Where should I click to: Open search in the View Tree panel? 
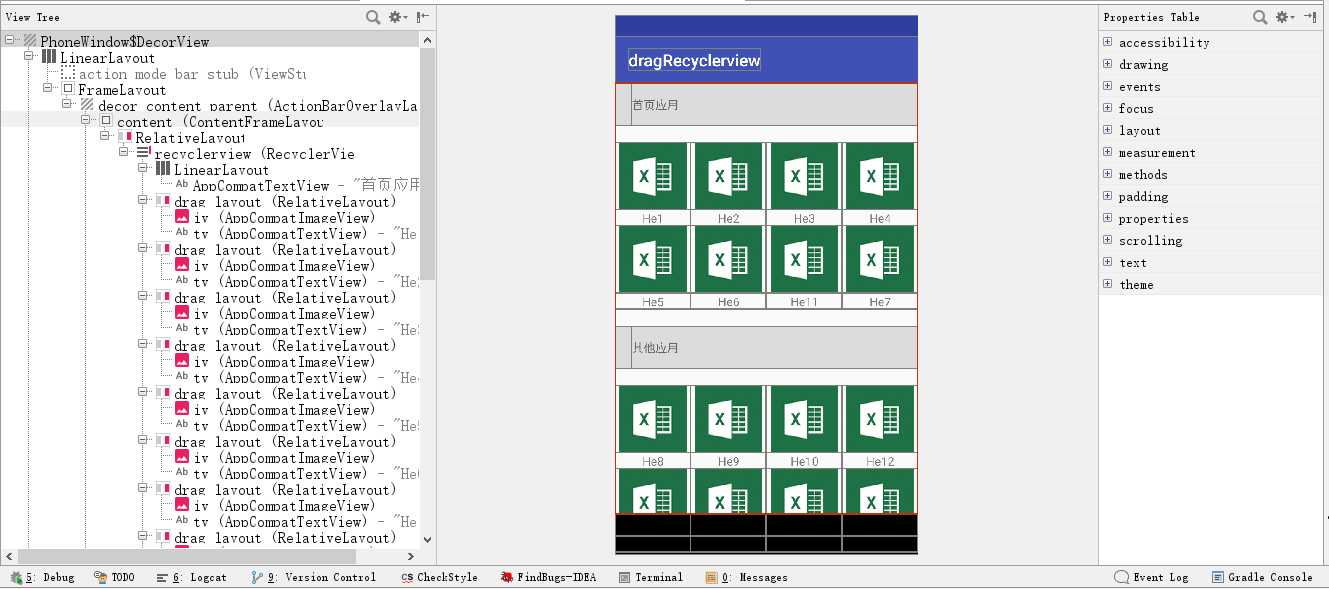373,17
